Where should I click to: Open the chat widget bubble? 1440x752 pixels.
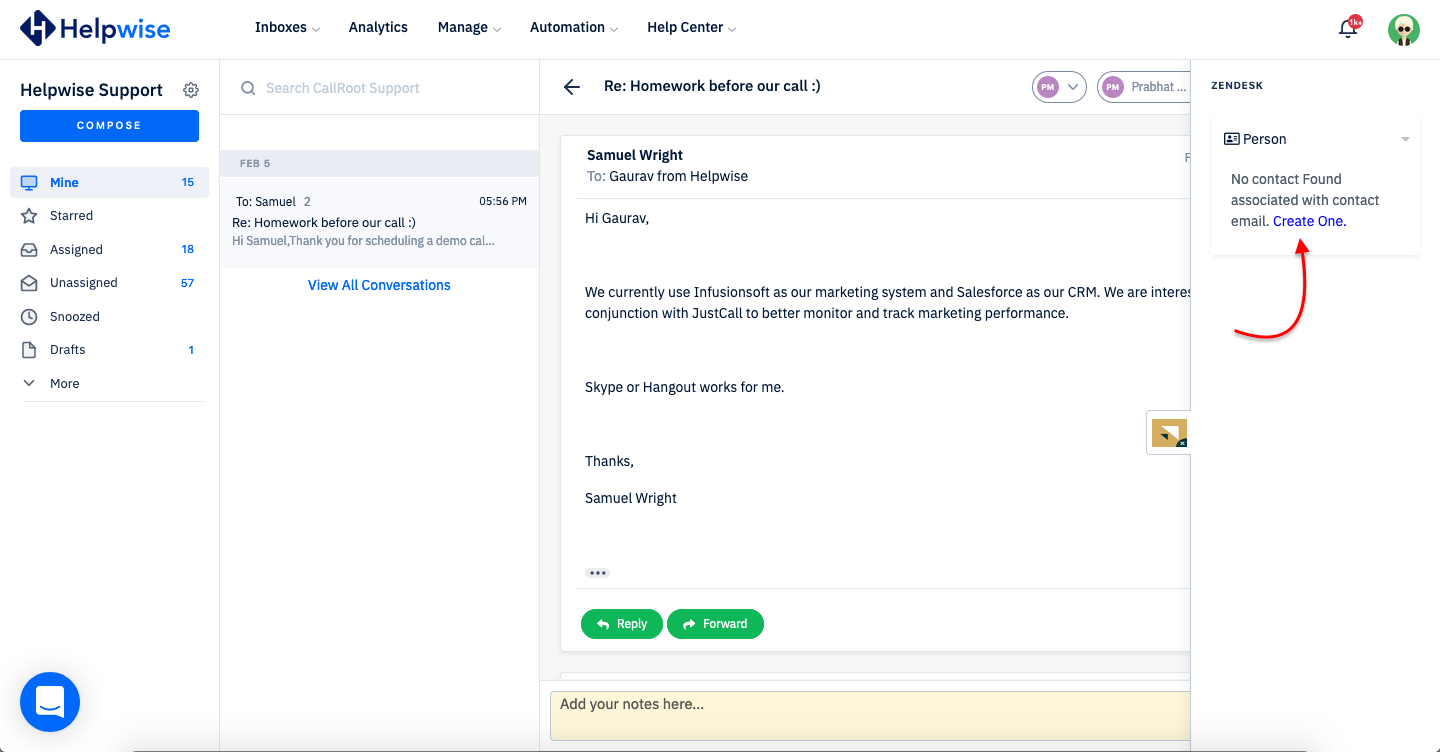click(x=50, y=702)
